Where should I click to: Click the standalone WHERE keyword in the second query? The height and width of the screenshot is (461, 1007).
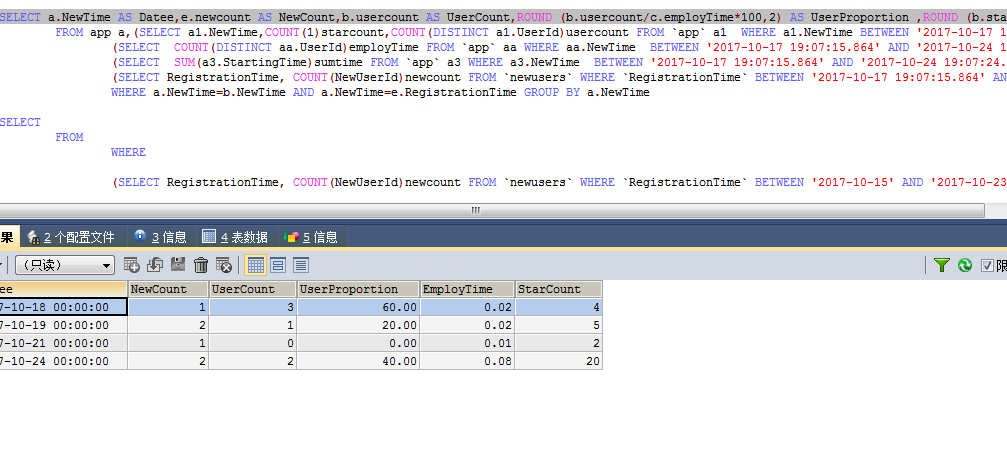point(128,152)
